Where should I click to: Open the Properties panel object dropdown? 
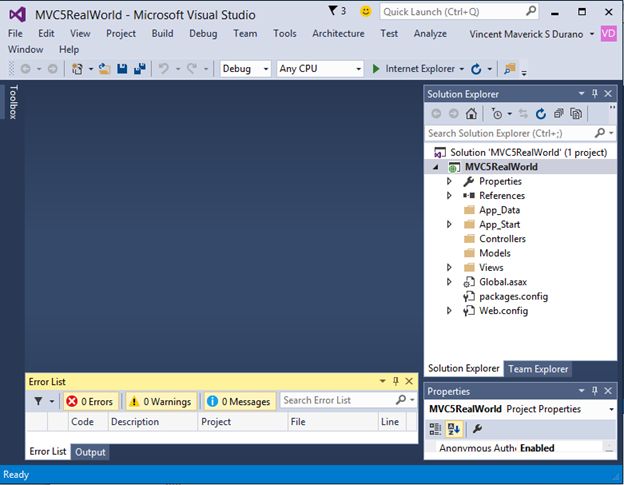point(611,409)
